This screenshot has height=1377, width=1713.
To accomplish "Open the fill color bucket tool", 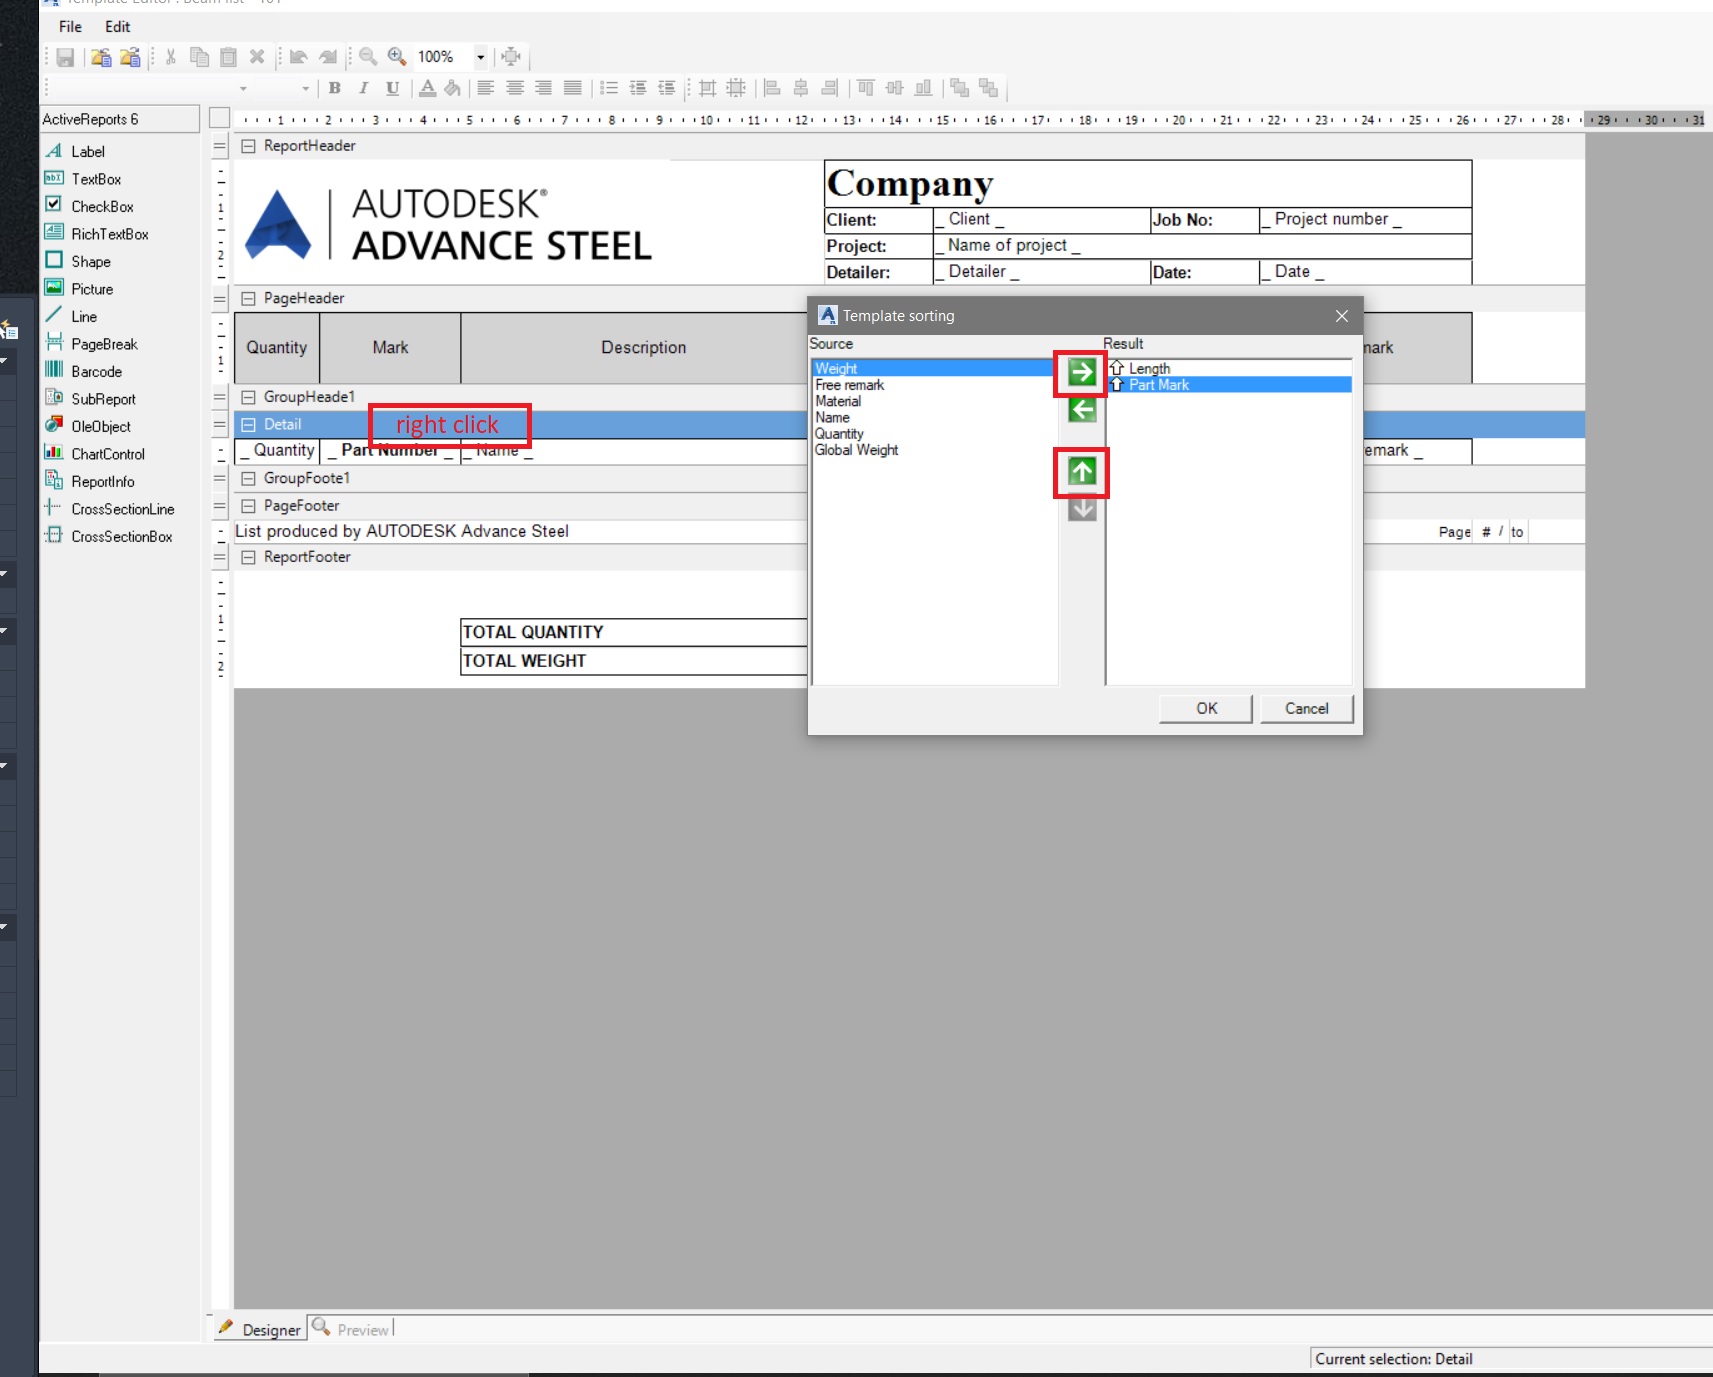I will point(453,88).
